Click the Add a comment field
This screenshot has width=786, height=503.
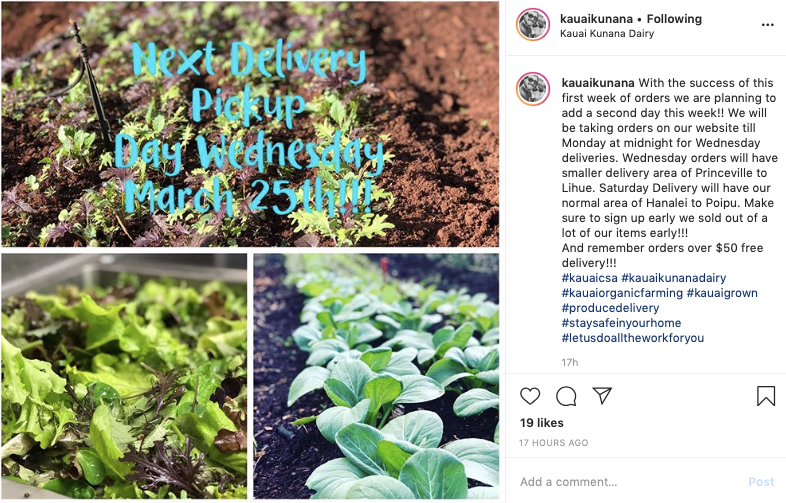[x=629, y=482]
